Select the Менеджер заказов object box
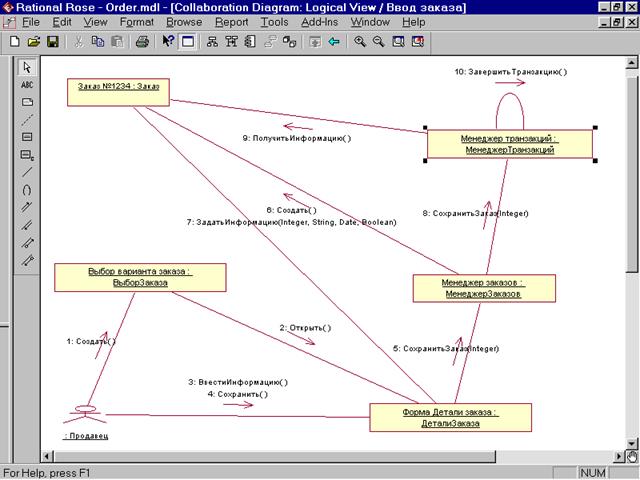This screenshot has width=640, height=480. coord(484,288)
